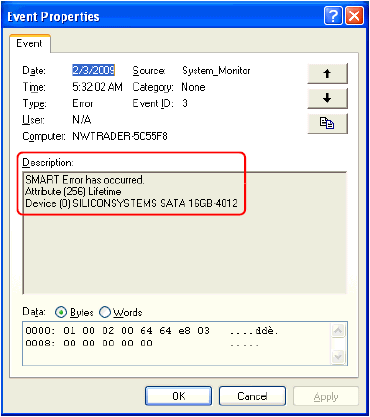Select the highlighted date 2/3/2009
Image resolution: width=370 pixels, height=417 pixels.
(x=94, y=70)
